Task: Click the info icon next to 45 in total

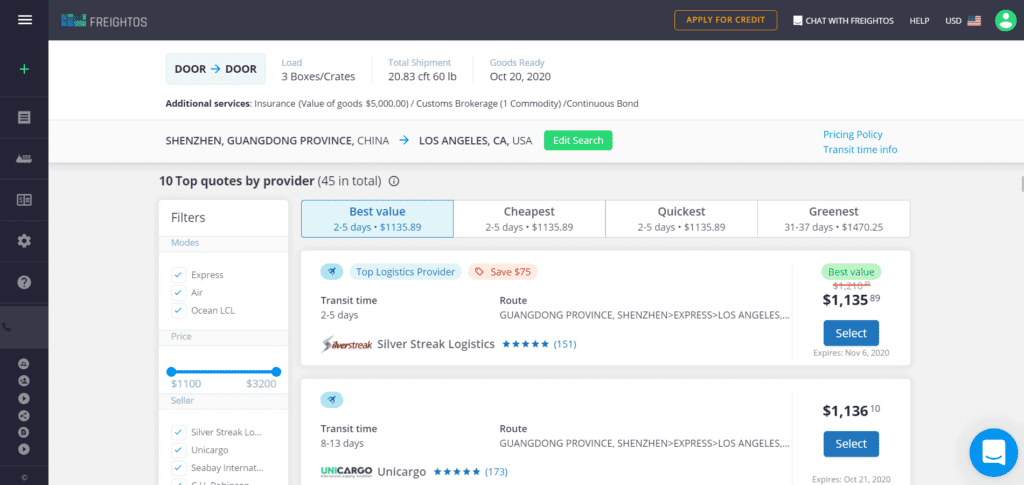Action: tap(394, 181)
